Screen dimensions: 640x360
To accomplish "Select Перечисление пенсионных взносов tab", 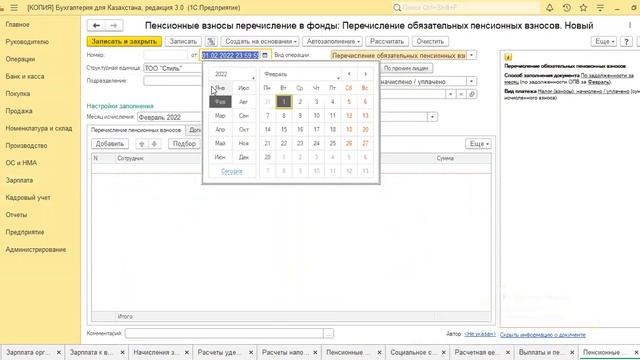I will (x=136, y=130).
